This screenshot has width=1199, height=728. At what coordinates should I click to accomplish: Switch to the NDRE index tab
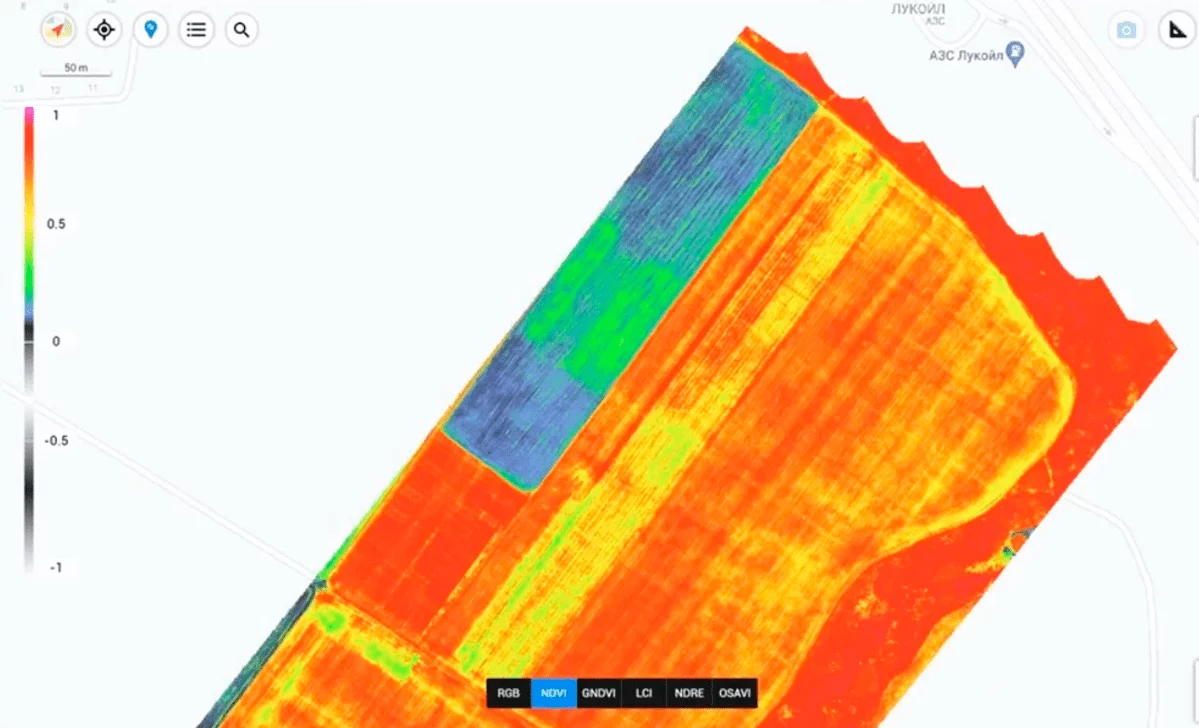tap(689, 693)
